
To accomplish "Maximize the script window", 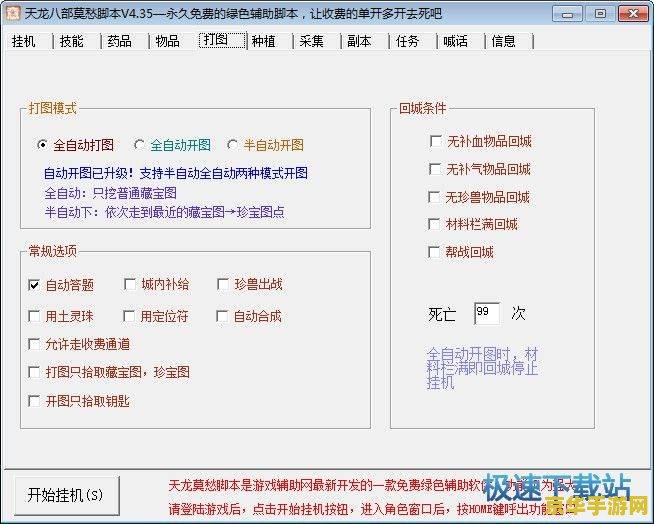I will click(x=600, y=14).
